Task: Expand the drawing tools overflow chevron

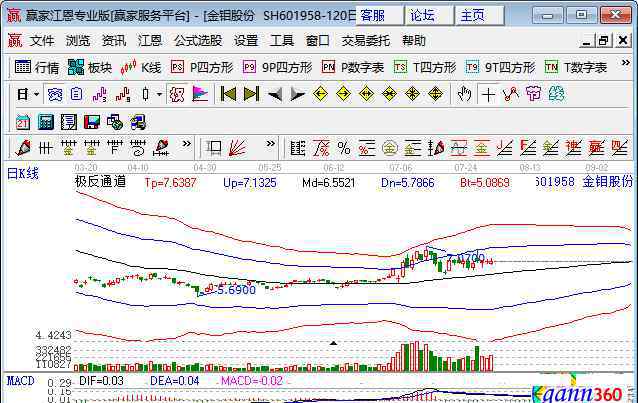Action: click(x=186, y=144)
